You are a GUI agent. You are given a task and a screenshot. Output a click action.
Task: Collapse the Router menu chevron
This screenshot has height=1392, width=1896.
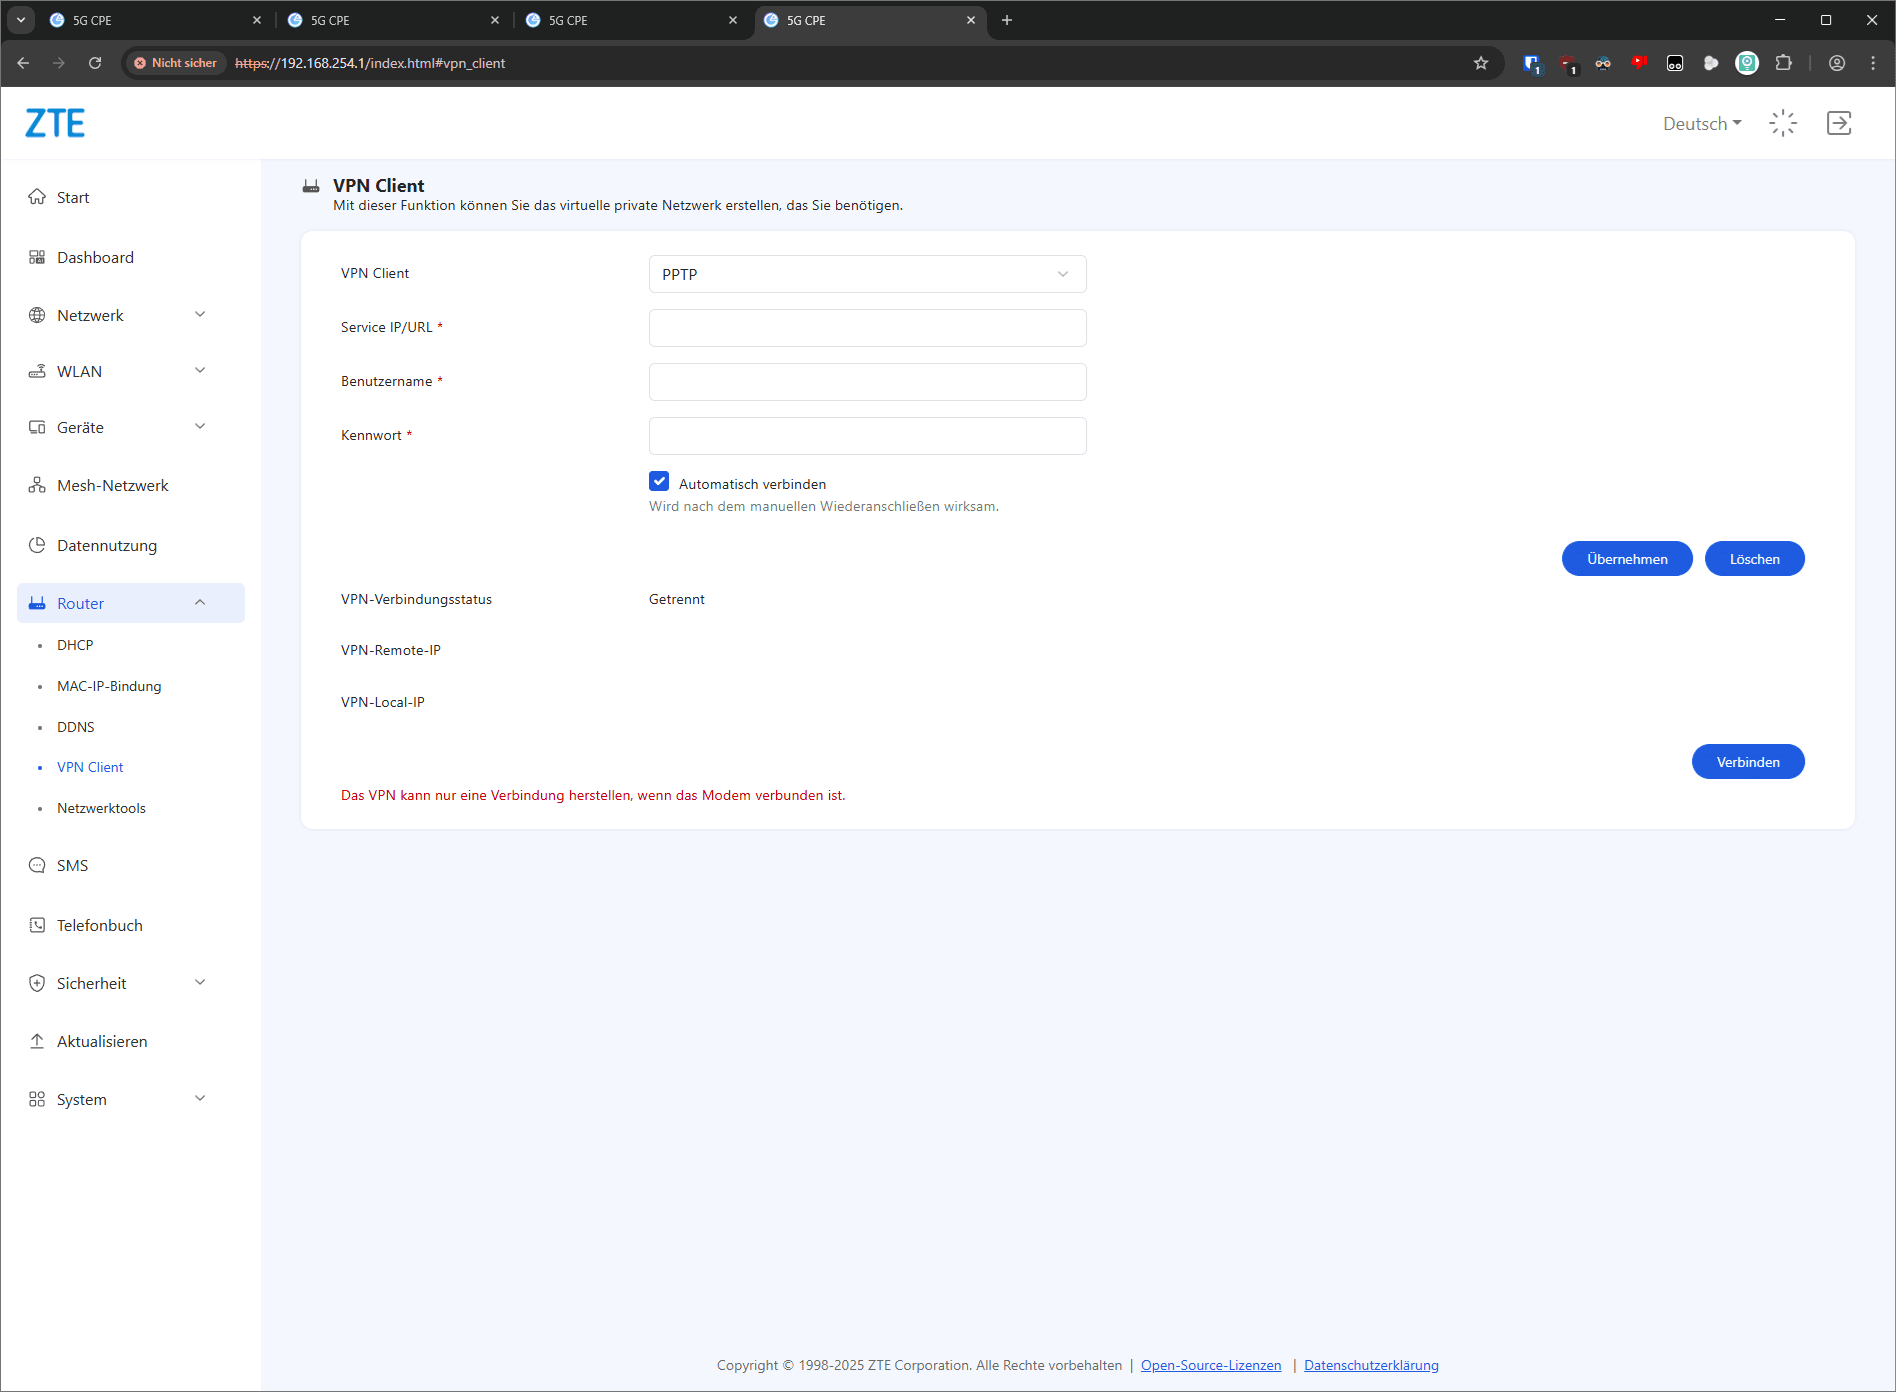point(200,603)
